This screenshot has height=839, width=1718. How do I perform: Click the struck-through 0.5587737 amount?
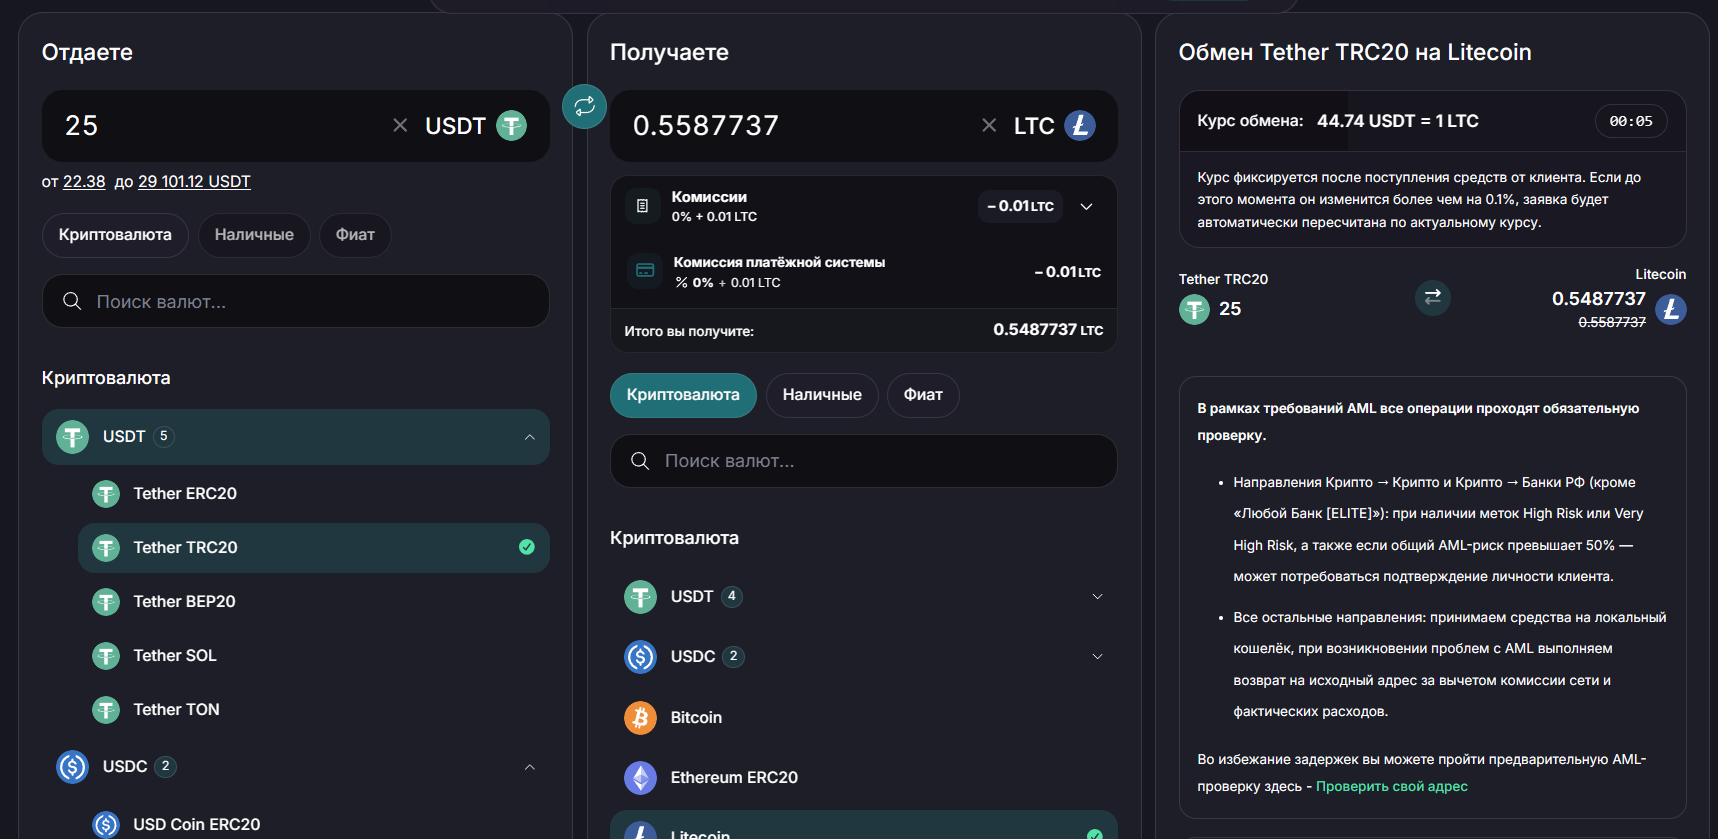click(1612, 322)
